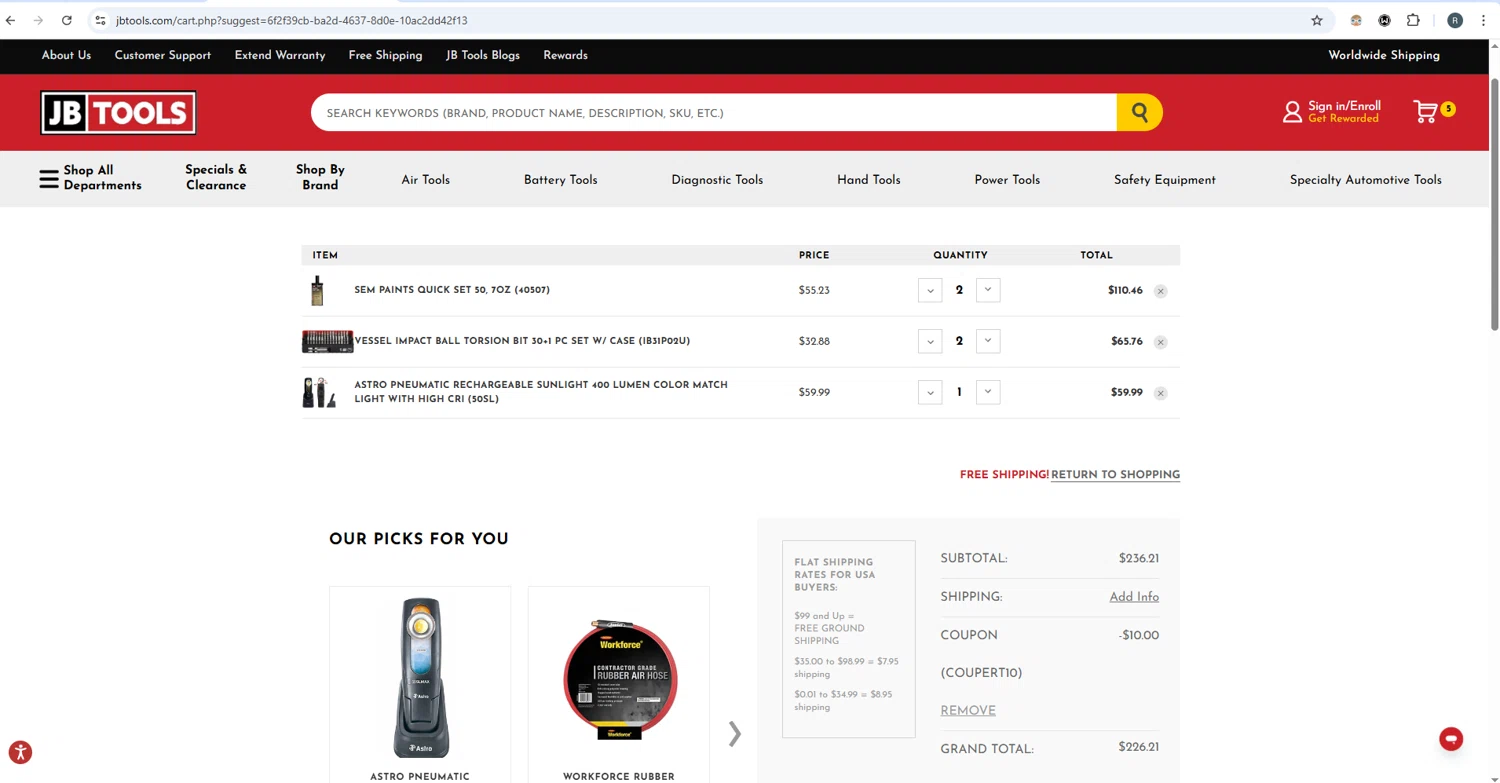Focus the search keywords field
Screen dimensions: 1500x783
[713, 113]
